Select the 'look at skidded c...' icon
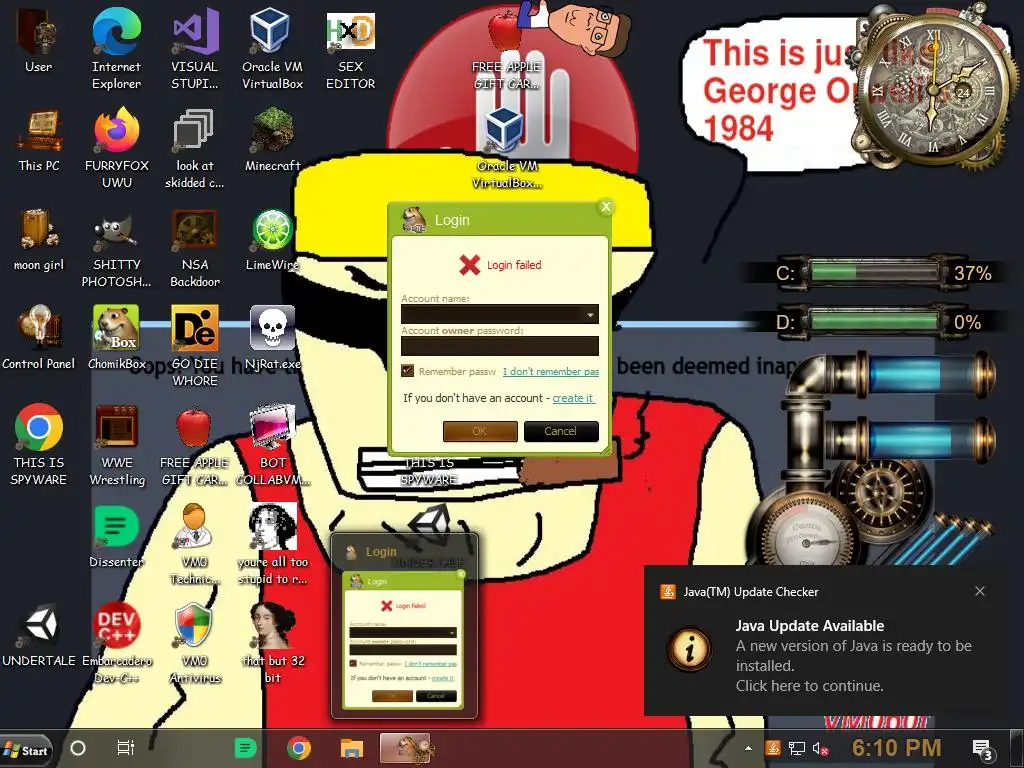This screenshot has width=1024, height=768. coord(195,148)
